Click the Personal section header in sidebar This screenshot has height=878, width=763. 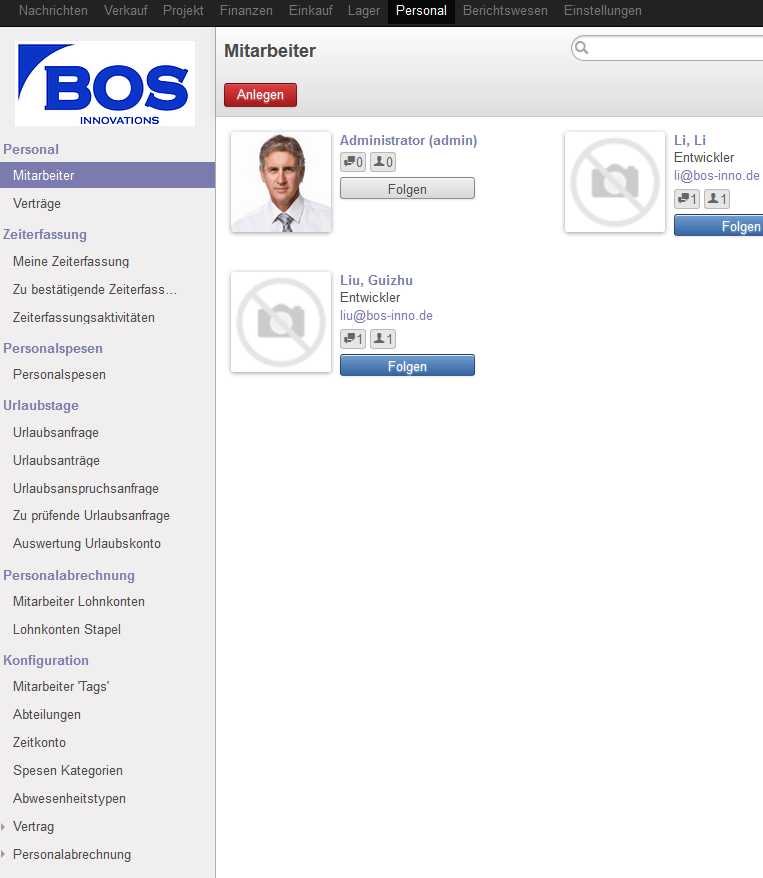[x=31, y=150]
